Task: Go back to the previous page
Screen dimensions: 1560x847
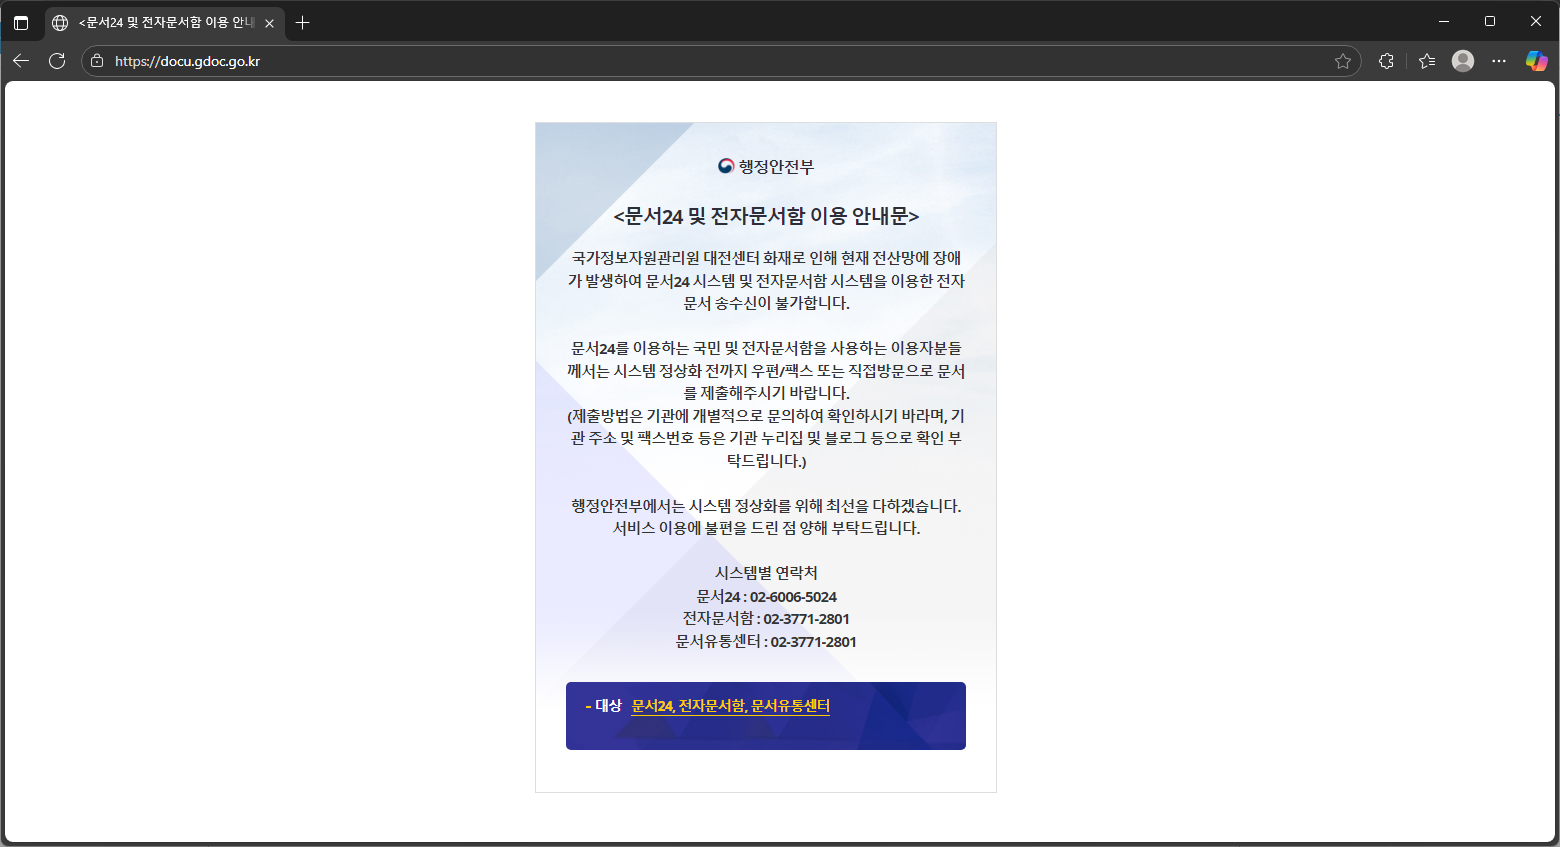Action: click(x=21, y=61)
